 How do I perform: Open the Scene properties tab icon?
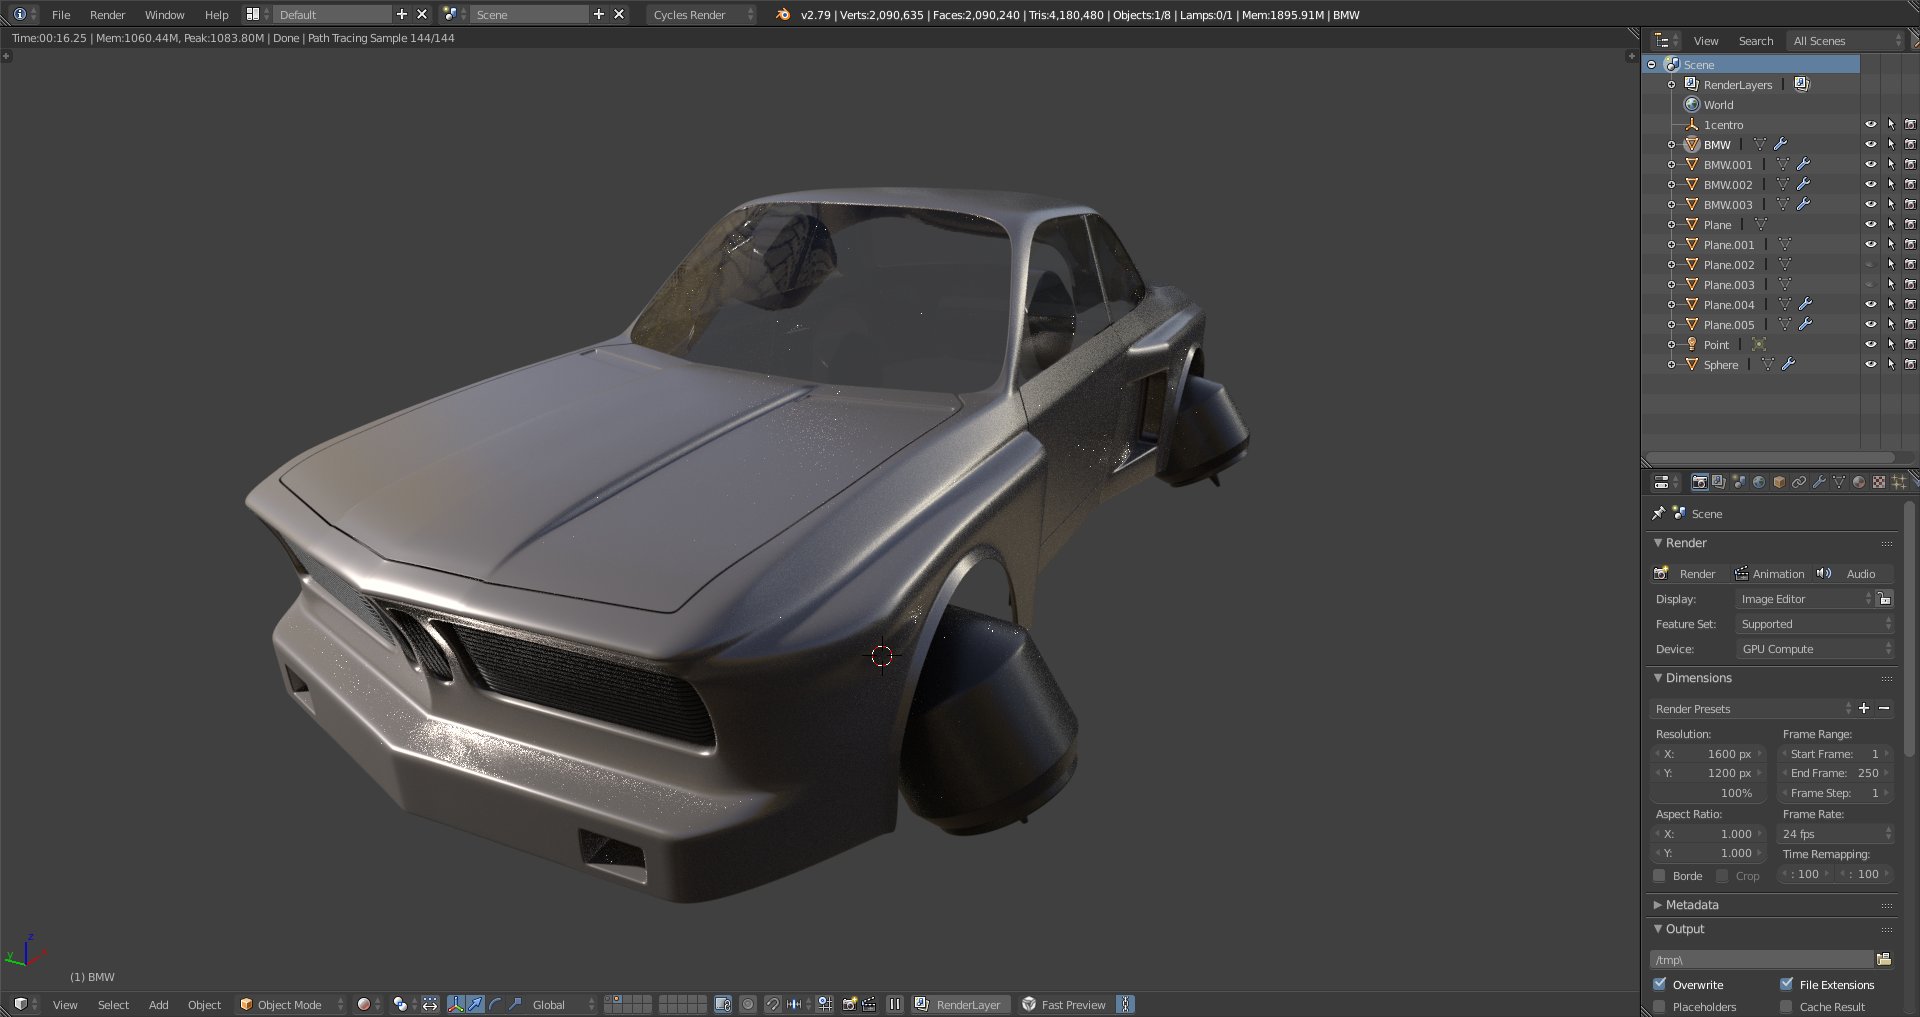(1739, 482)
